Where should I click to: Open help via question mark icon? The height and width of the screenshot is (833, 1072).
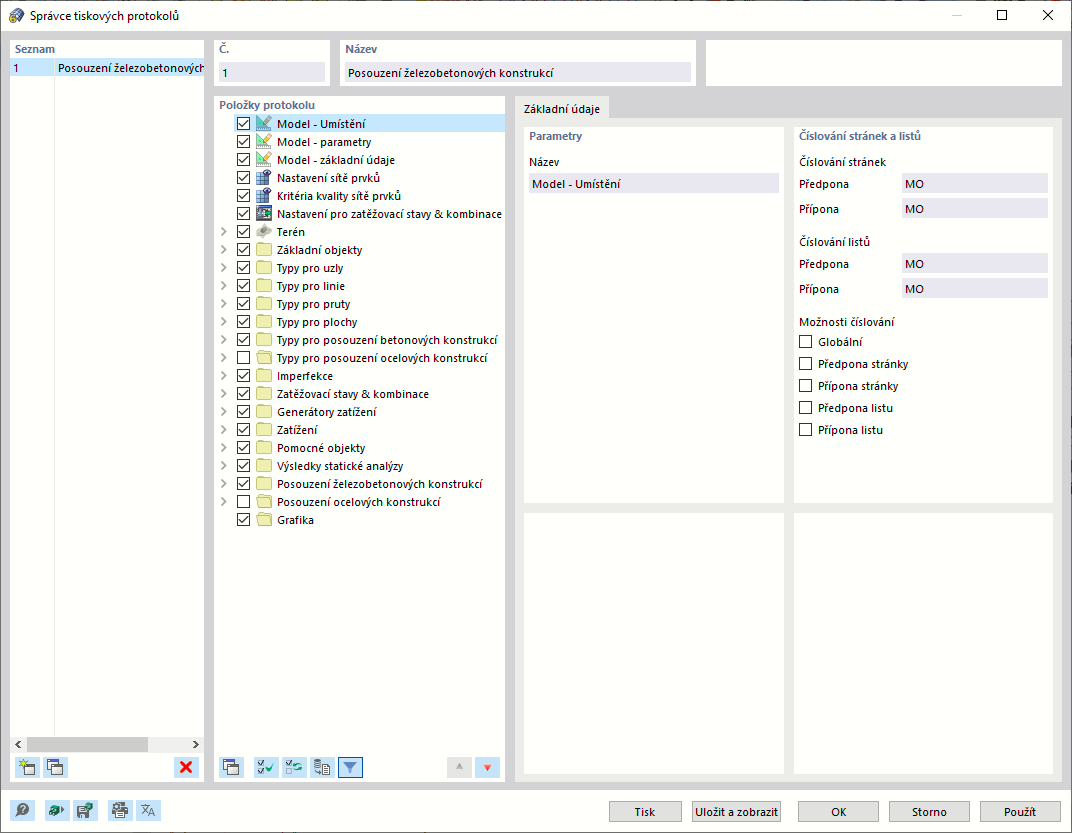23,810
